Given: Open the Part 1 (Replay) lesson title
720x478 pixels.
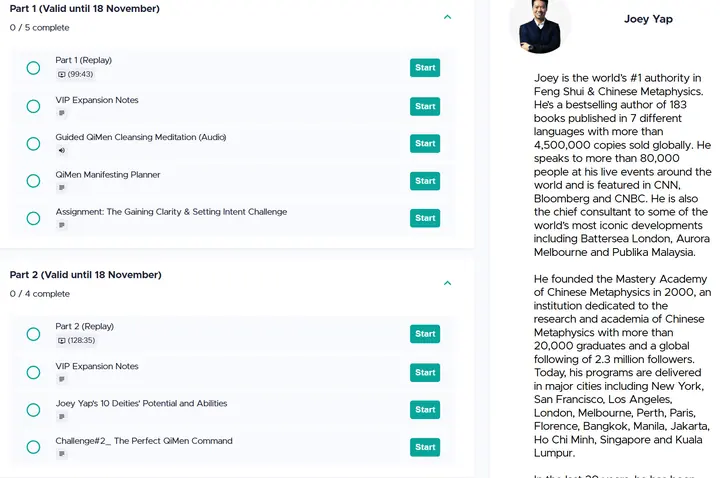Looking at the screenshot, I should [x=84, y=60].
